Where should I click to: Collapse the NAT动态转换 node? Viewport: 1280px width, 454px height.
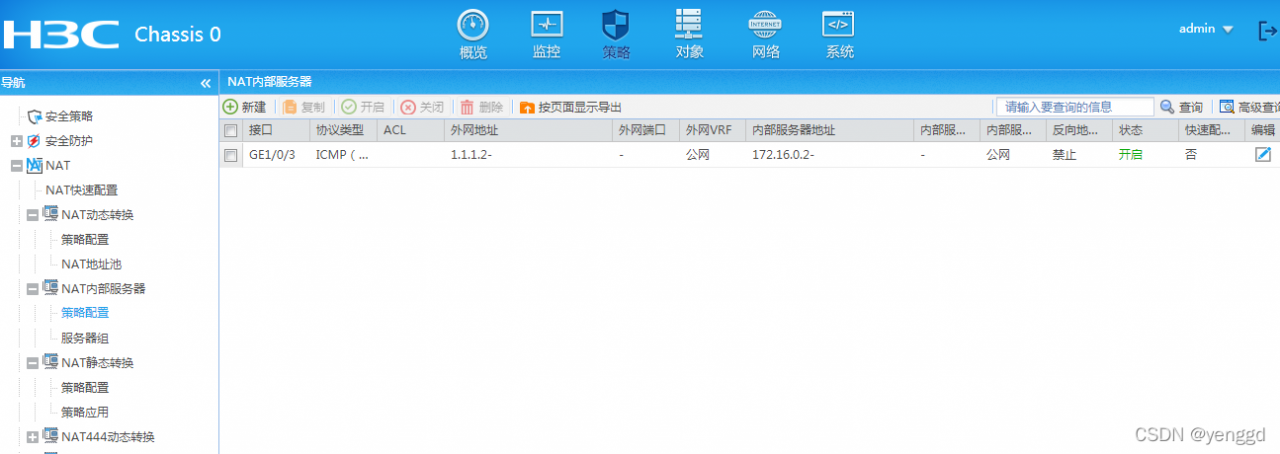32,215
